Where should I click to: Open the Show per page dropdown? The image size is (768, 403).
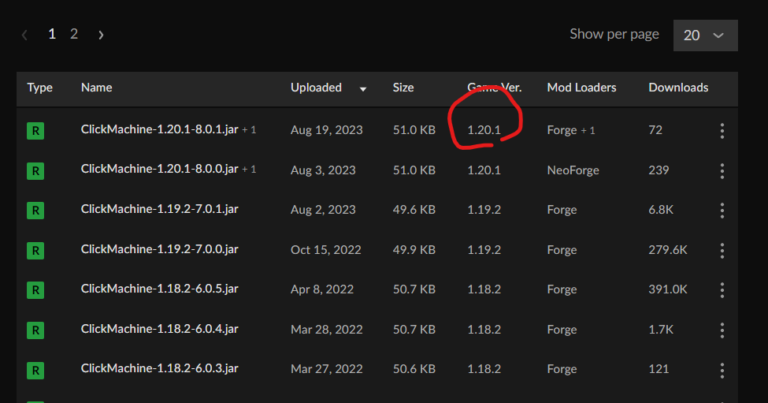coord(705,34)
